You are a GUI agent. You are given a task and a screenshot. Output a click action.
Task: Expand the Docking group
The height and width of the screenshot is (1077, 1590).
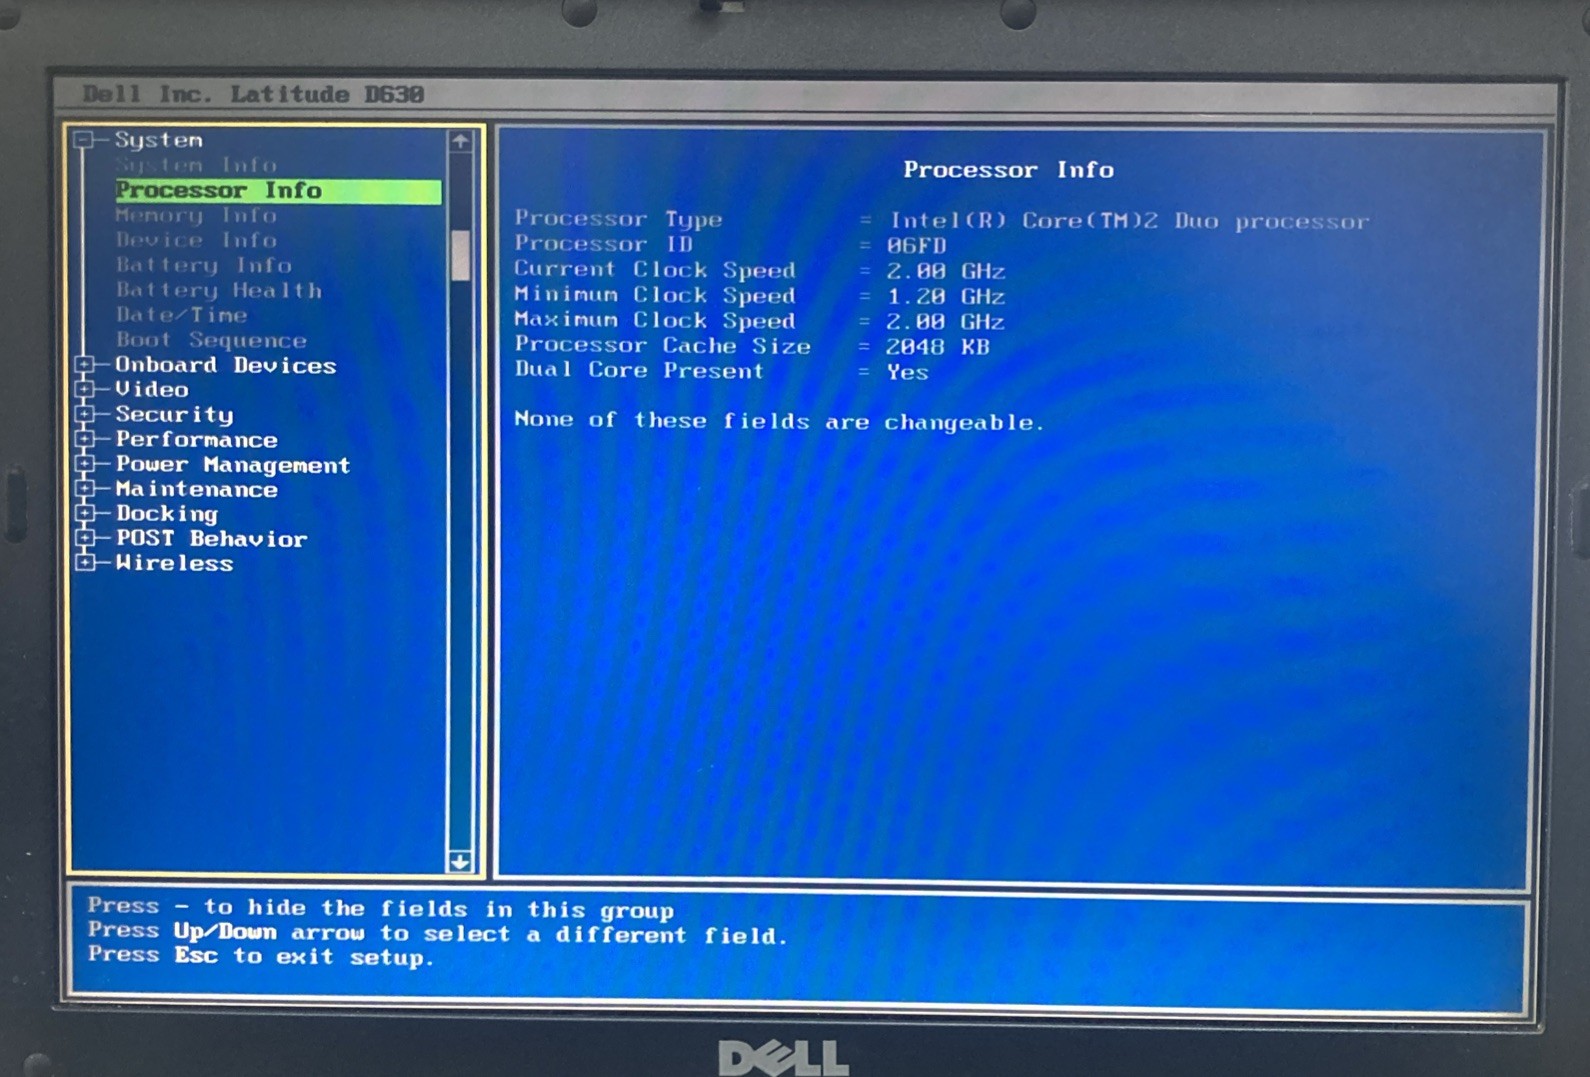coord(85,513)
